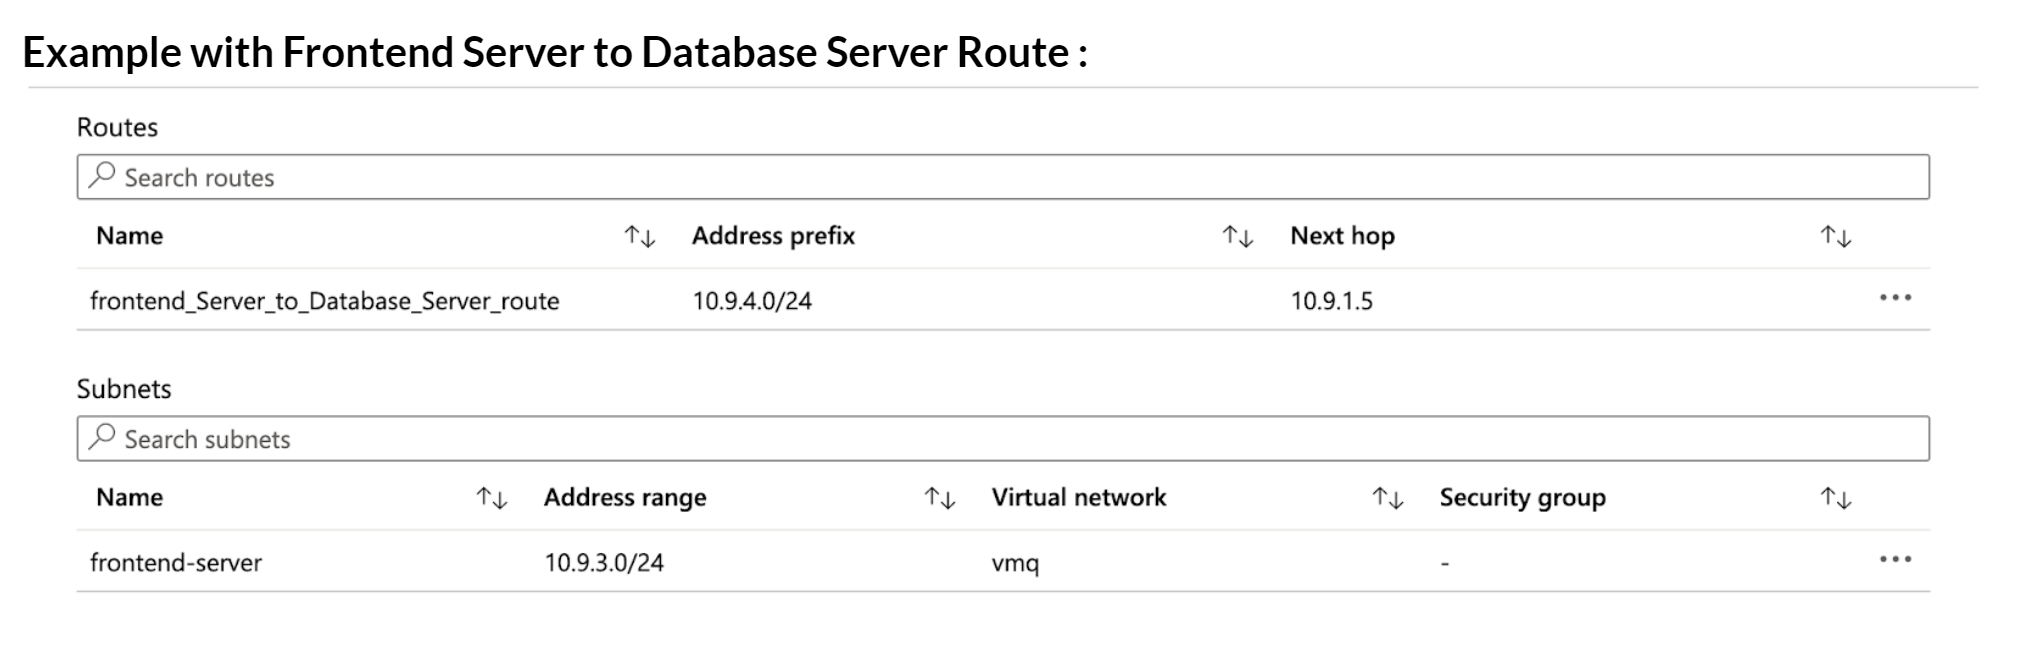Open the three-dot menu for the route row
The image size is (2020, 652).
coord(1895,298)
